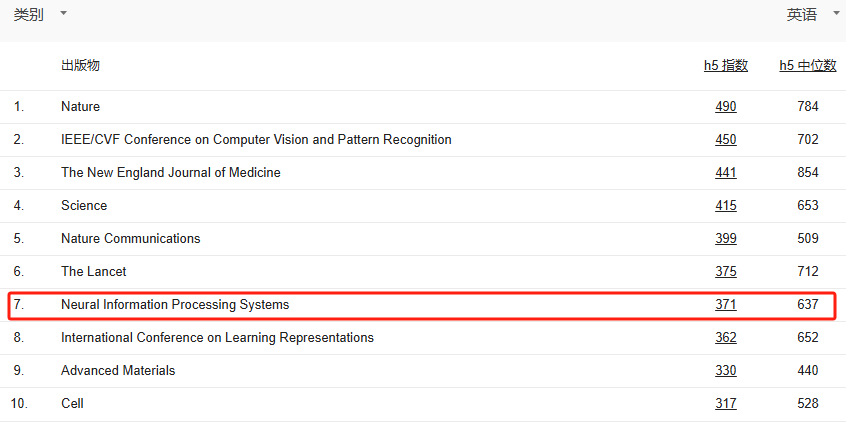Open Advanced Materials' 330 link
Screen dimensions: 846x426
click(x=725, y=371)
